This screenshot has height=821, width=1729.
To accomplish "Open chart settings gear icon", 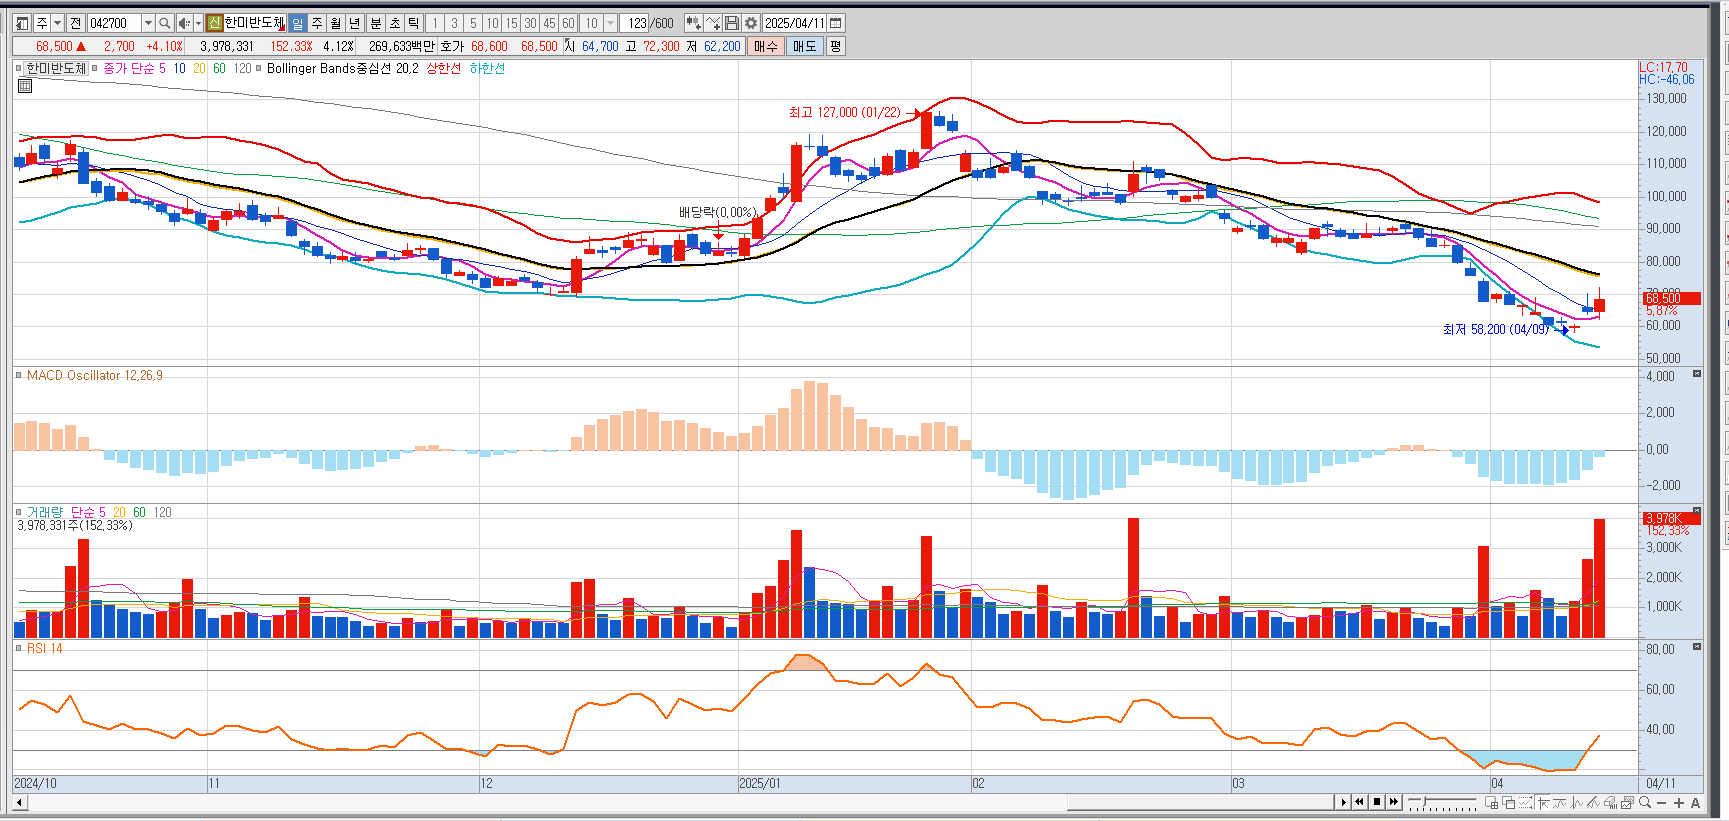I will (751, 23).
